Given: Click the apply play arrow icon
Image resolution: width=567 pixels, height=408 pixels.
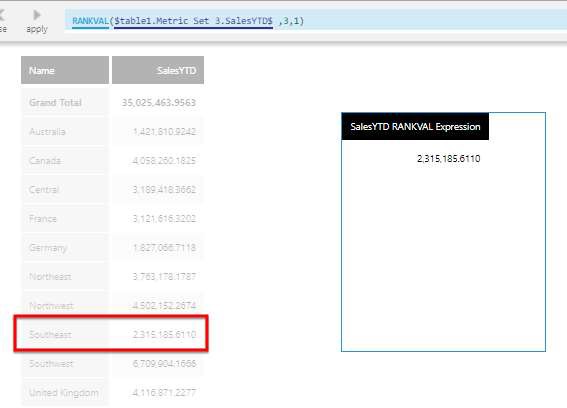Looking at the screenshot, I should 37,15.
